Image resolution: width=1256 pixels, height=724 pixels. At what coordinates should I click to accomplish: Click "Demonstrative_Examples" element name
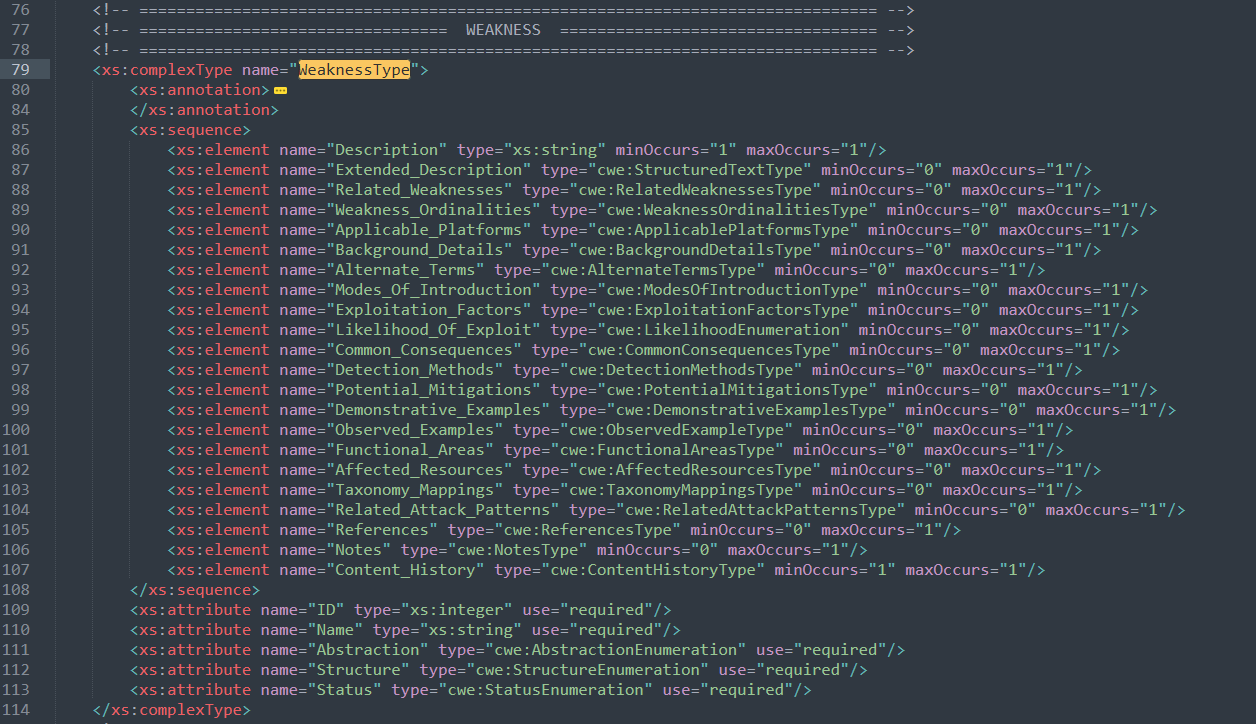tap(438, 410)
